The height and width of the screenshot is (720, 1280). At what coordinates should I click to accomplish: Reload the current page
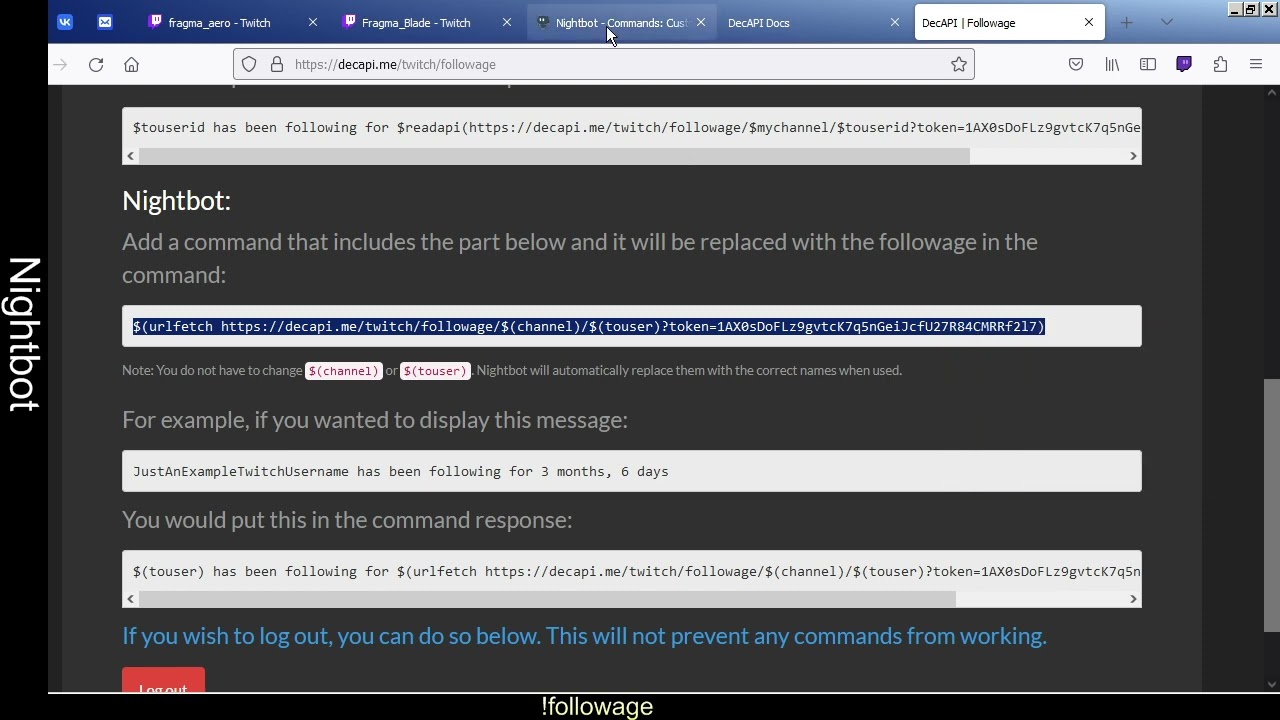(x=96, y=64)
